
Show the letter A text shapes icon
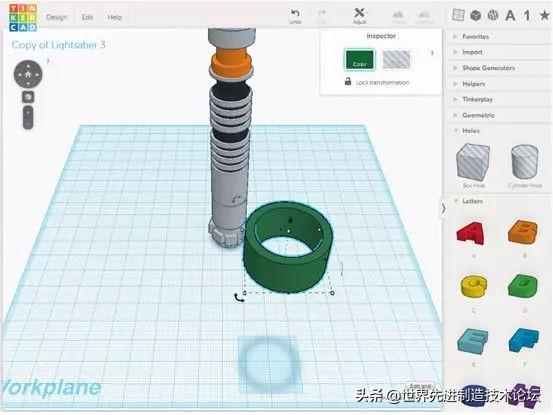tap(510, 16)
